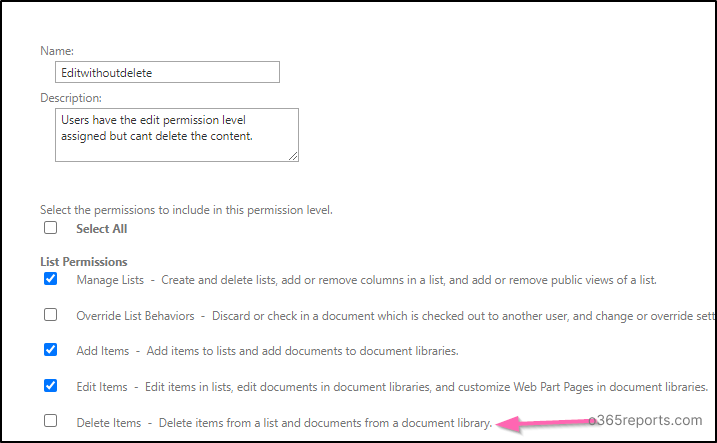Uncheck the Manage Lists checkbox
The height and width of the screenshot is (443, 717).
coord(50,278)
